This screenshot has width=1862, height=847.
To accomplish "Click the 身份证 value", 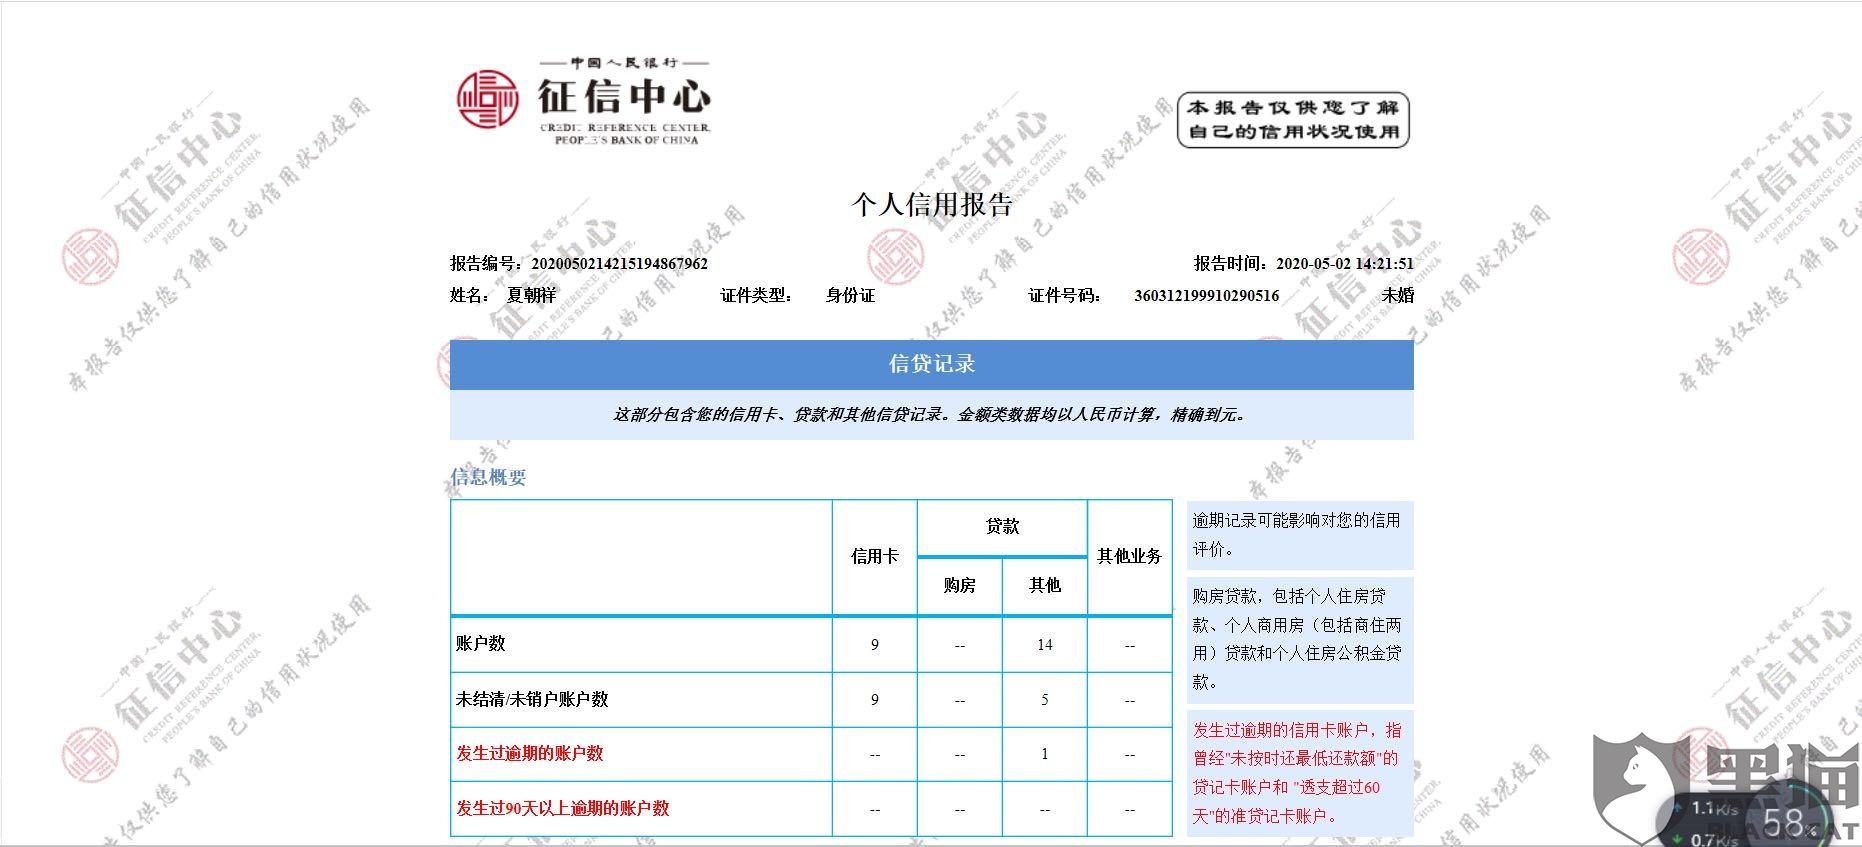I will pyautogui.click(x=850, y=295).
